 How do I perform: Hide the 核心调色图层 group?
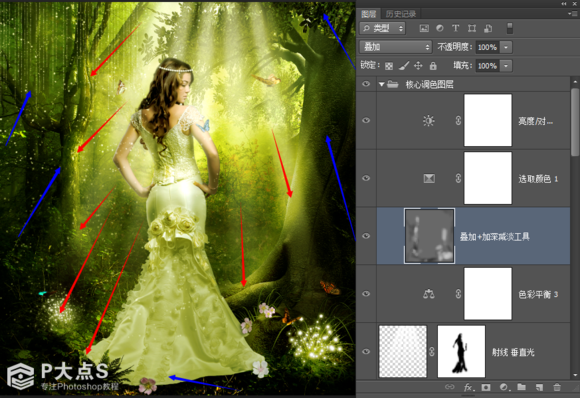click(x=366, y=84)
